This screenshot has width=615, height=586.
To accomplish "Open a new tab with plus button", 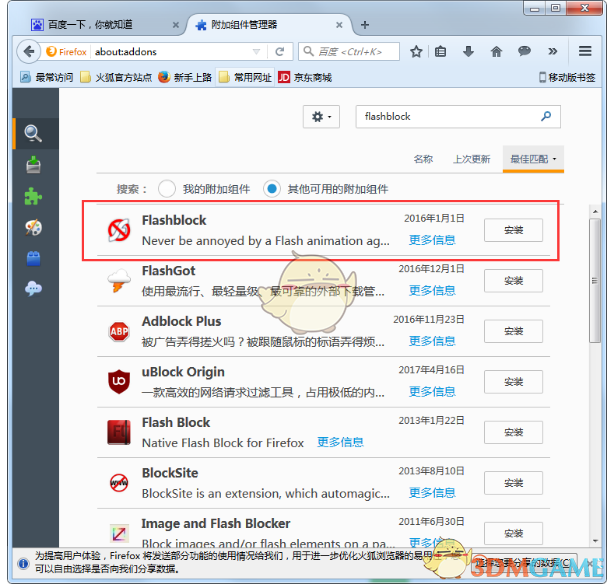I will (x=365, y=25).
